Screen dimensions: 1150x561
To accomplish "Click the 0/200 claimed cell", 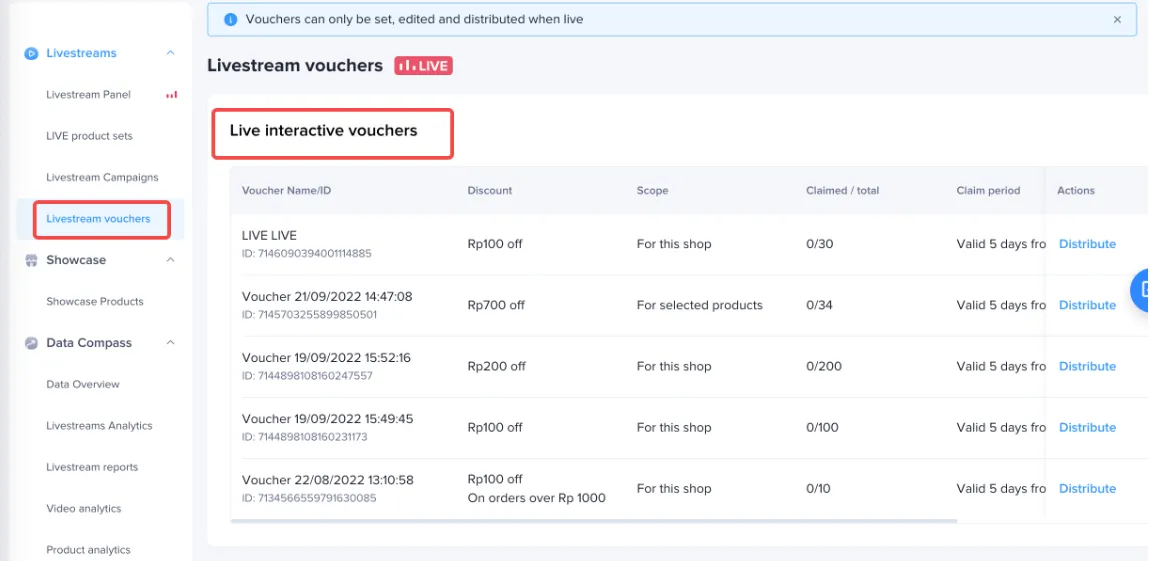I will (822, 366).
